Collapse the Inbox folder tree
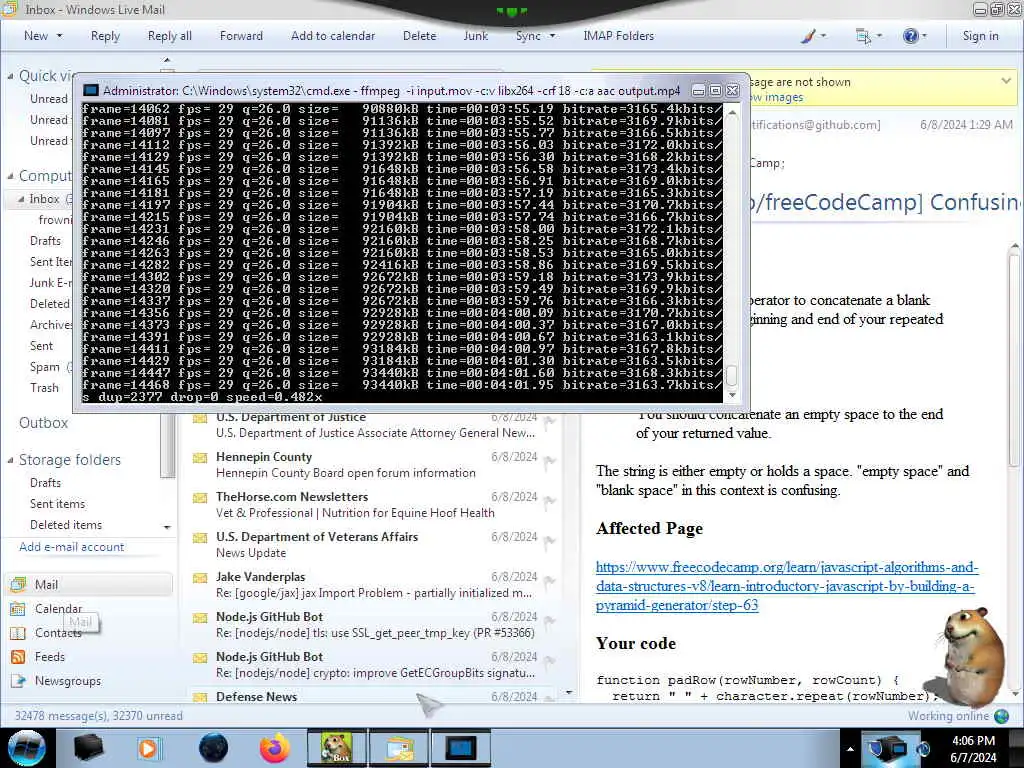Viewport: 1024px width, 768px height. [21, 199]
